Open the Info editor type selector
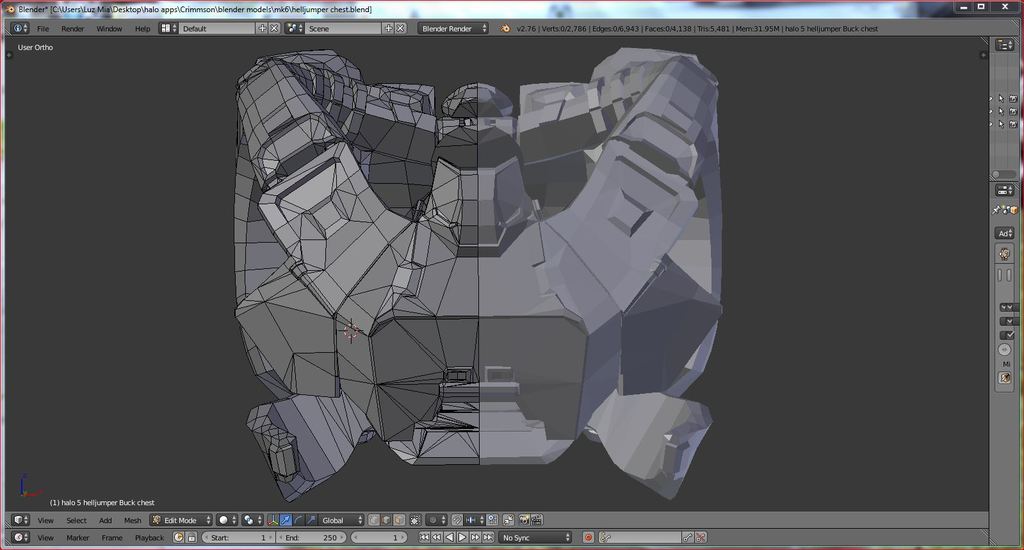Image resolution: width=1024 pixels, height=550 pixels. click(20, 28)
